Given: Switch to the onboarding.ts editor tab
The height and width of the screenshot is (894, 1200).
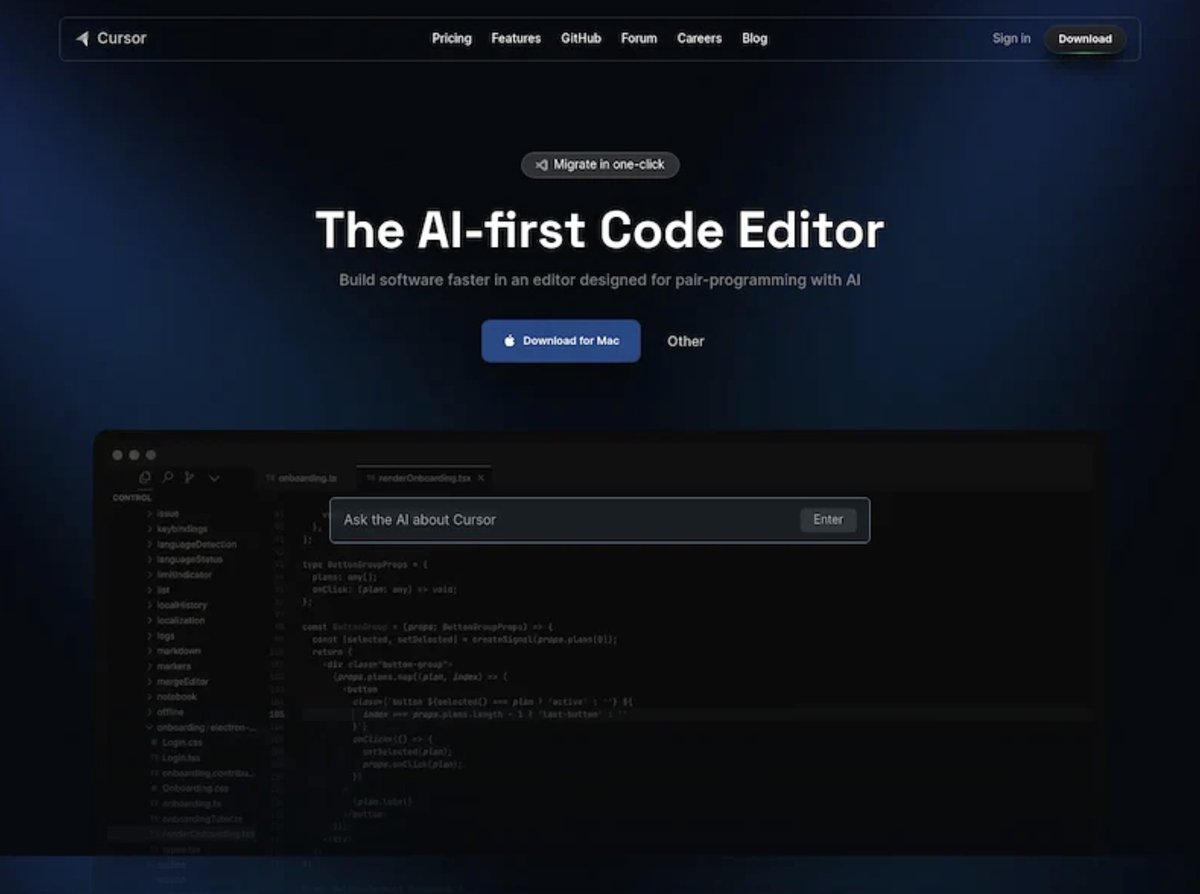Looking at the screenshot, I should [x=303, y=479].
